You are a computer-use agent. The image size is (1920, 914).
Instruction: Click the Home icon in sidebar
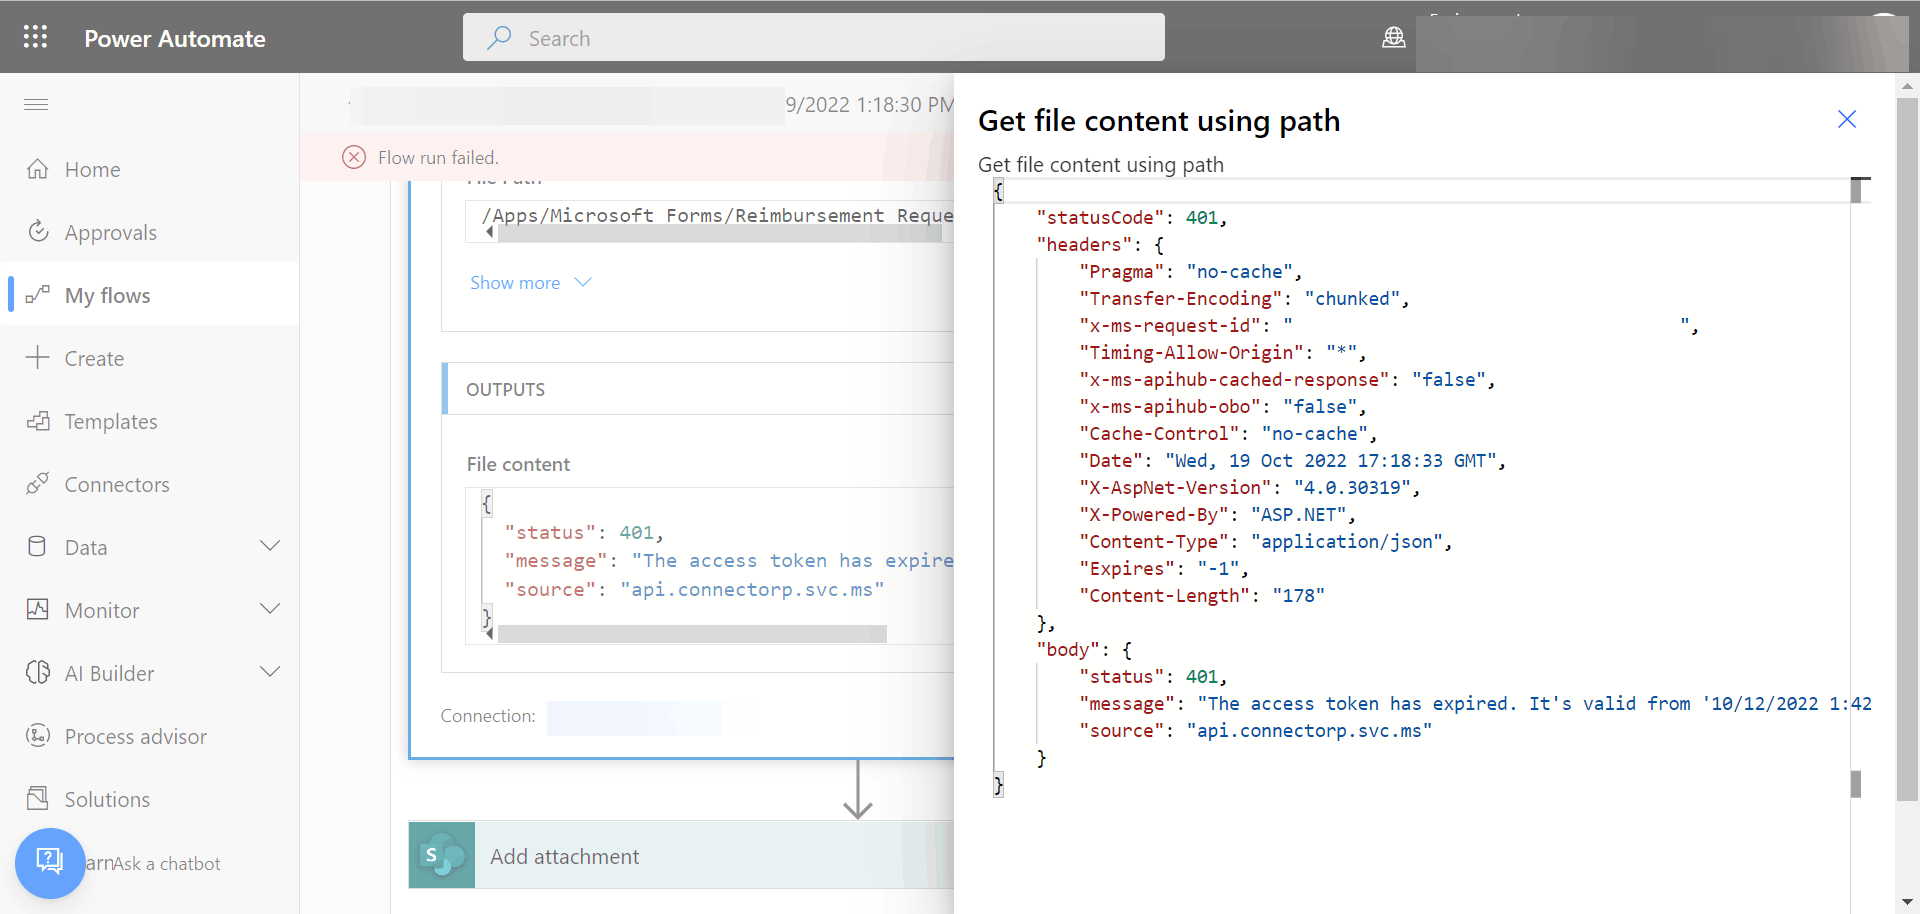[38, 169]
